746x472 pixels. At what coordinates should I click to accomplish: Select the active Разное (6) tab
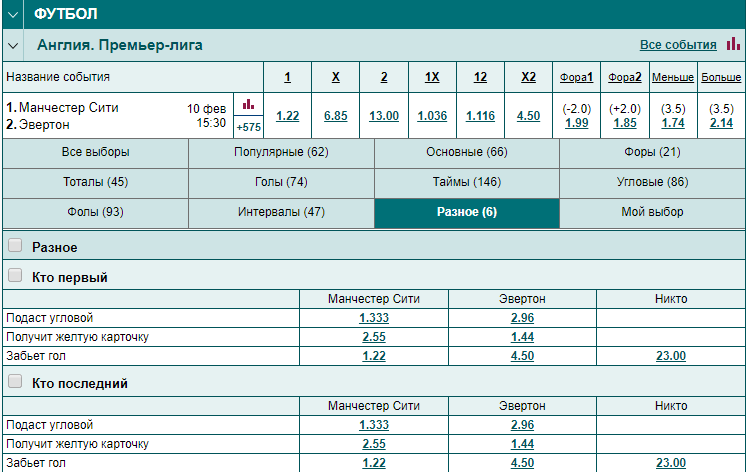467,212
